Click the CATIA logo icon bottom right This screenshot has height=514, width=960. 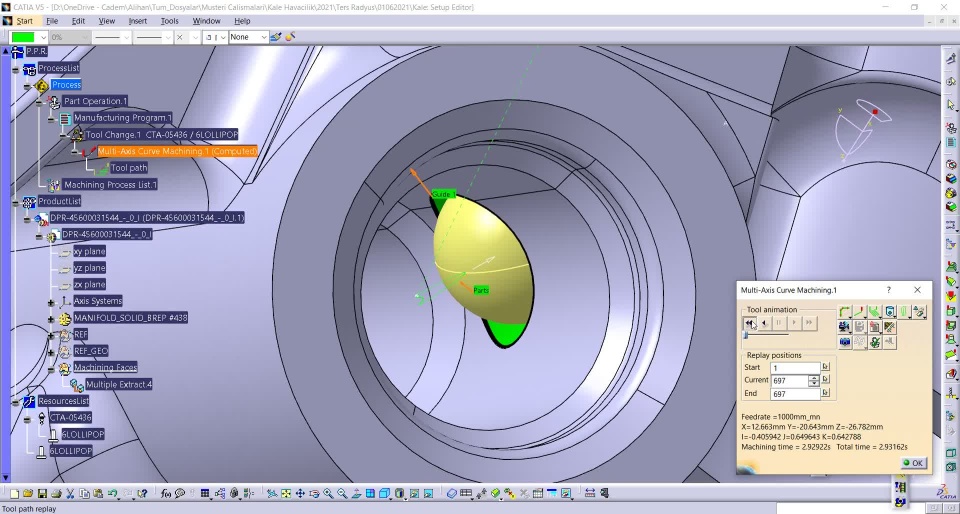(947, 492)
